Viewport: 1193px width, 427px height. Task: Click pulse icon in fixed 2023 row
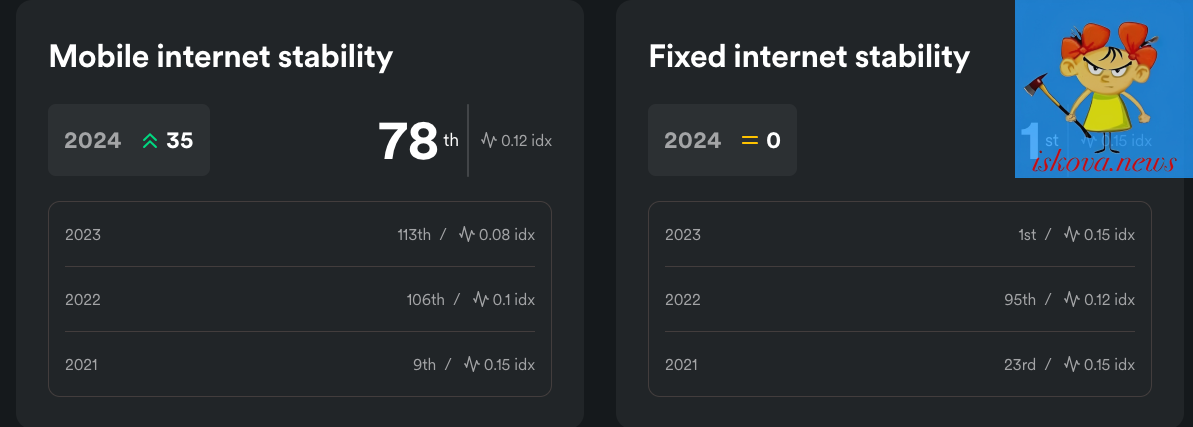click(1071, 234)
